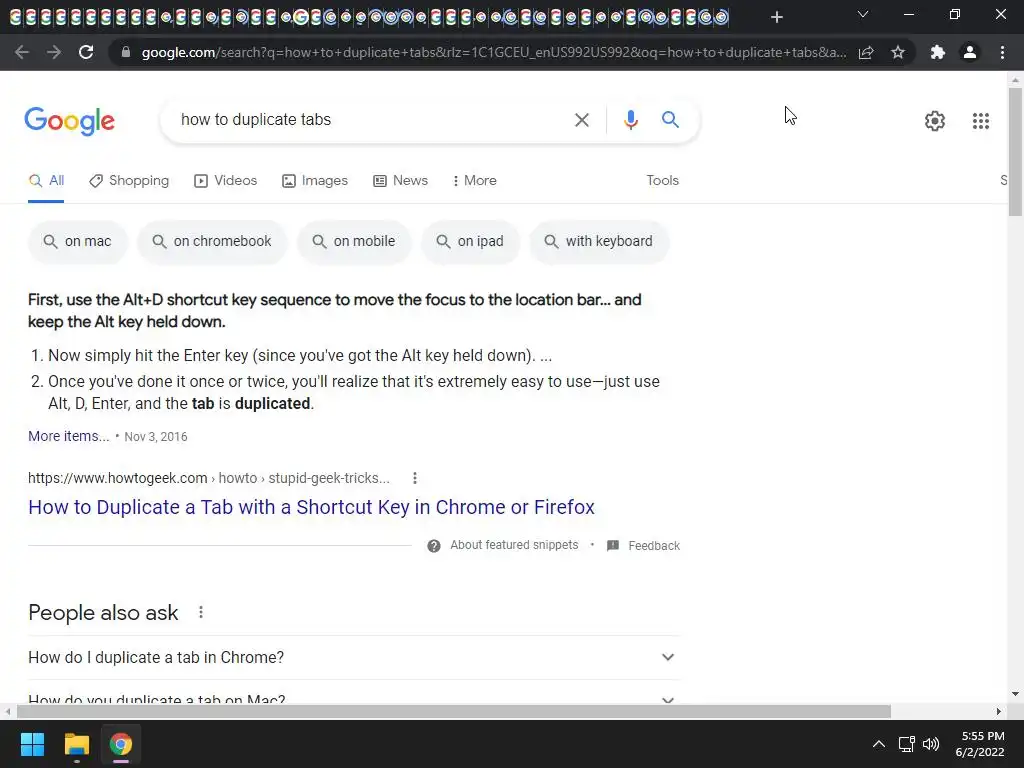The height and width of the screenshot is (768, 1024).
Task: Open the volume control in system tray
Action: pos(931,744)
